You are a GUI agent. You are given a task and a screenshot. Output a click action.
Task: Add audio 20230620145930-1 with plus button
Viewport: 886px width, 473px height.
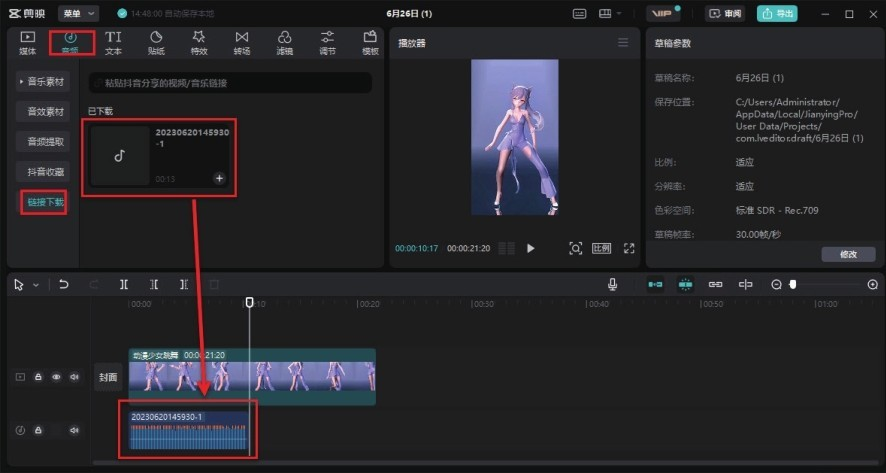pos(219,179)
